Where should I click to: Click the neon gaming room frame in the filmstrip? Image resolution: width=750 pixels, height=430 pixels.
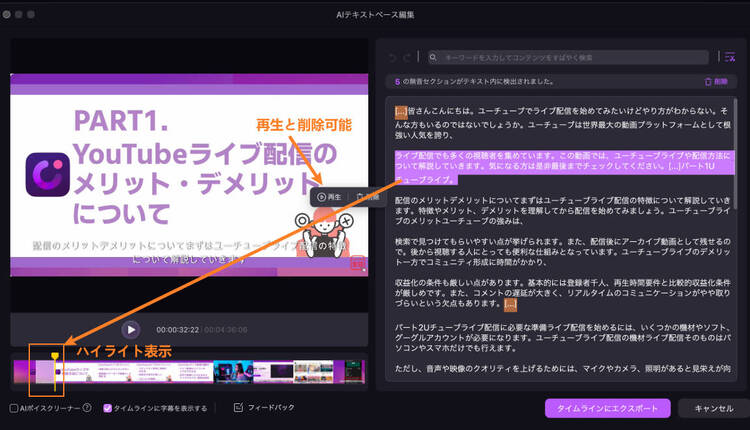pyautogui.click(x=233, y=372)
